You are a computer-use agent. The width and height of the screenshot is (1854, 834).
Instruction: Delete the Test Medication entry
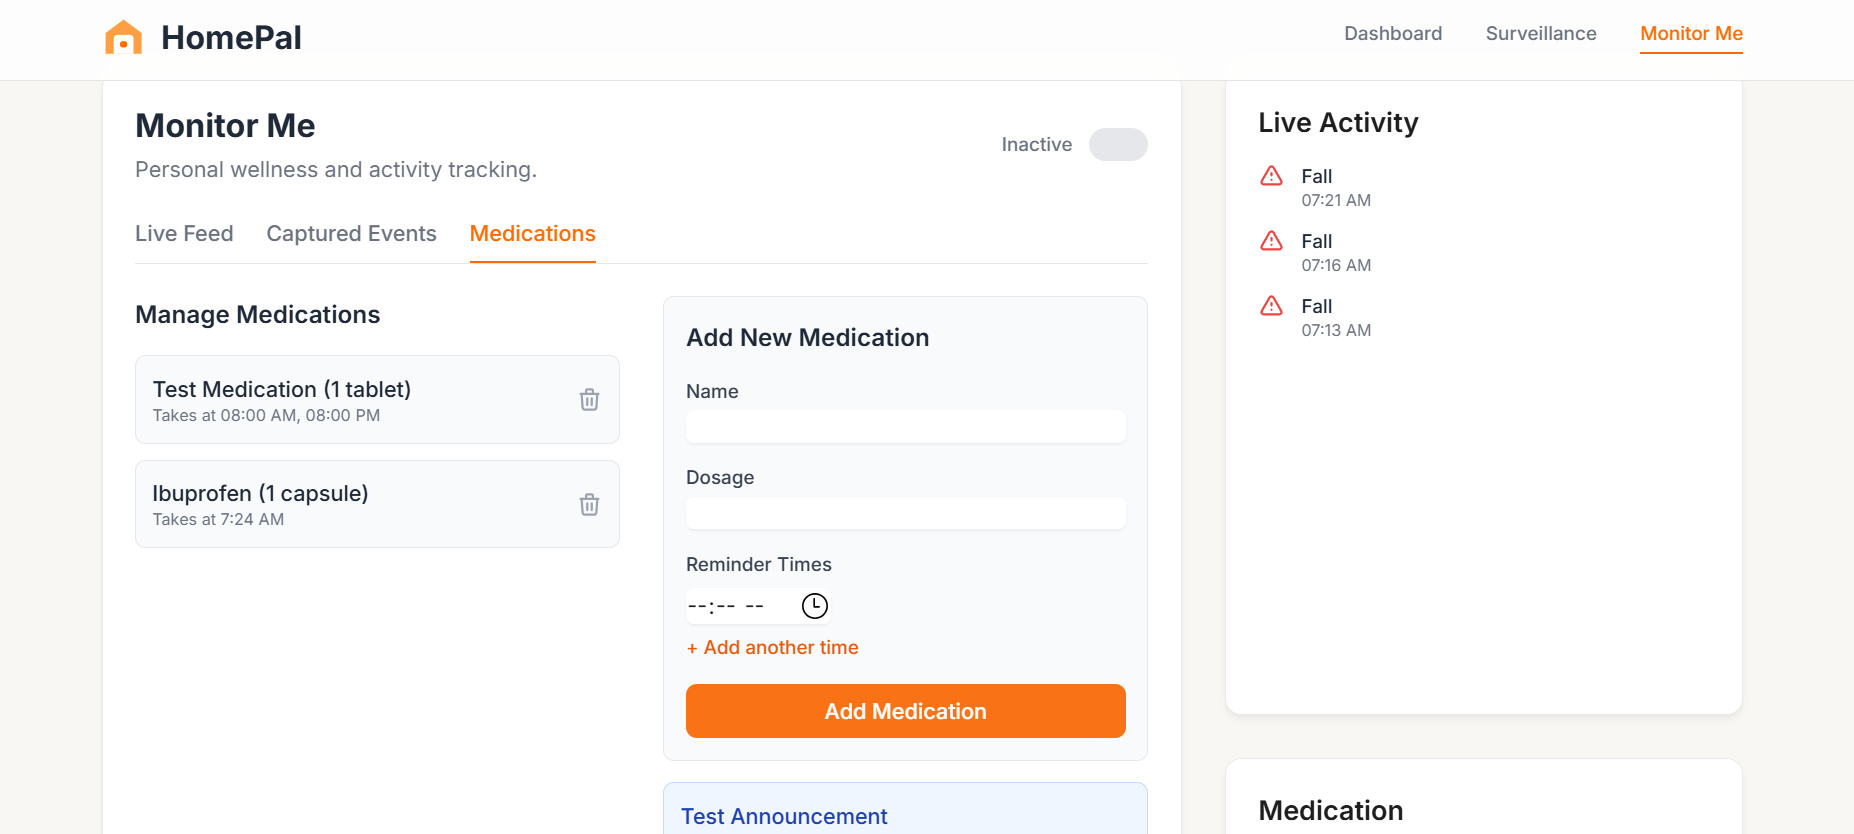click(x=589, y=400)
